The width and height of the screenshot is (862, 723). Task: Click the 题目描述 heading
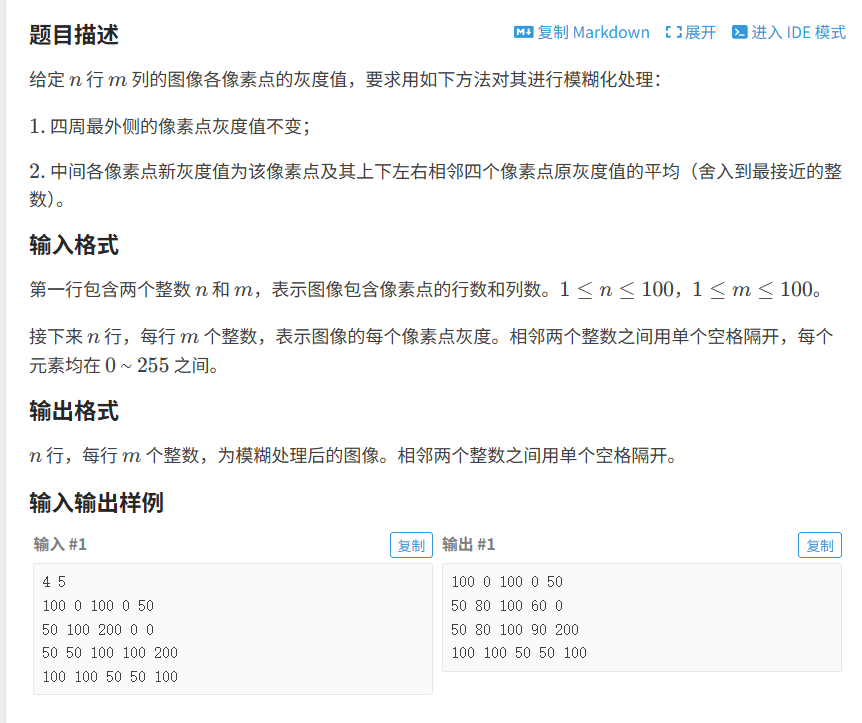coord(74,35)
